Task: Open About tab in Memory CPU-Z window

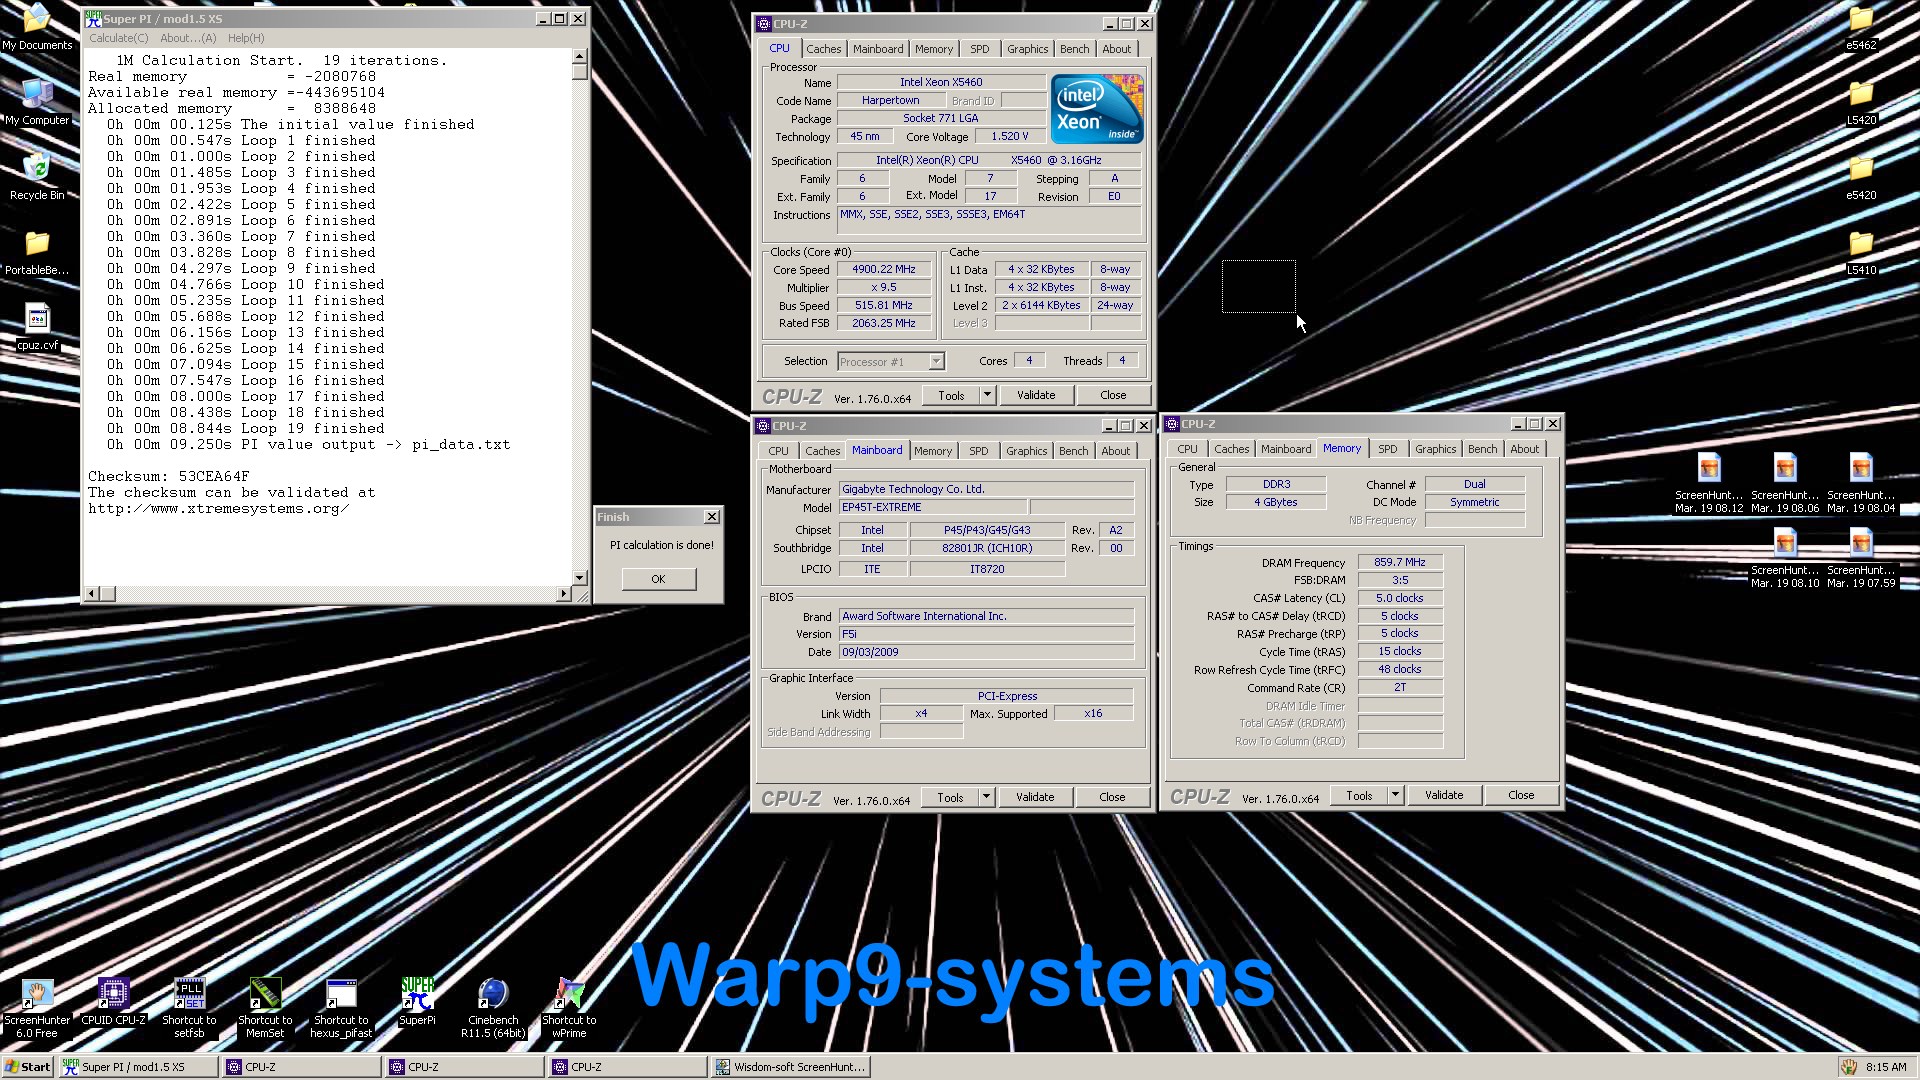Action: 1525,449
